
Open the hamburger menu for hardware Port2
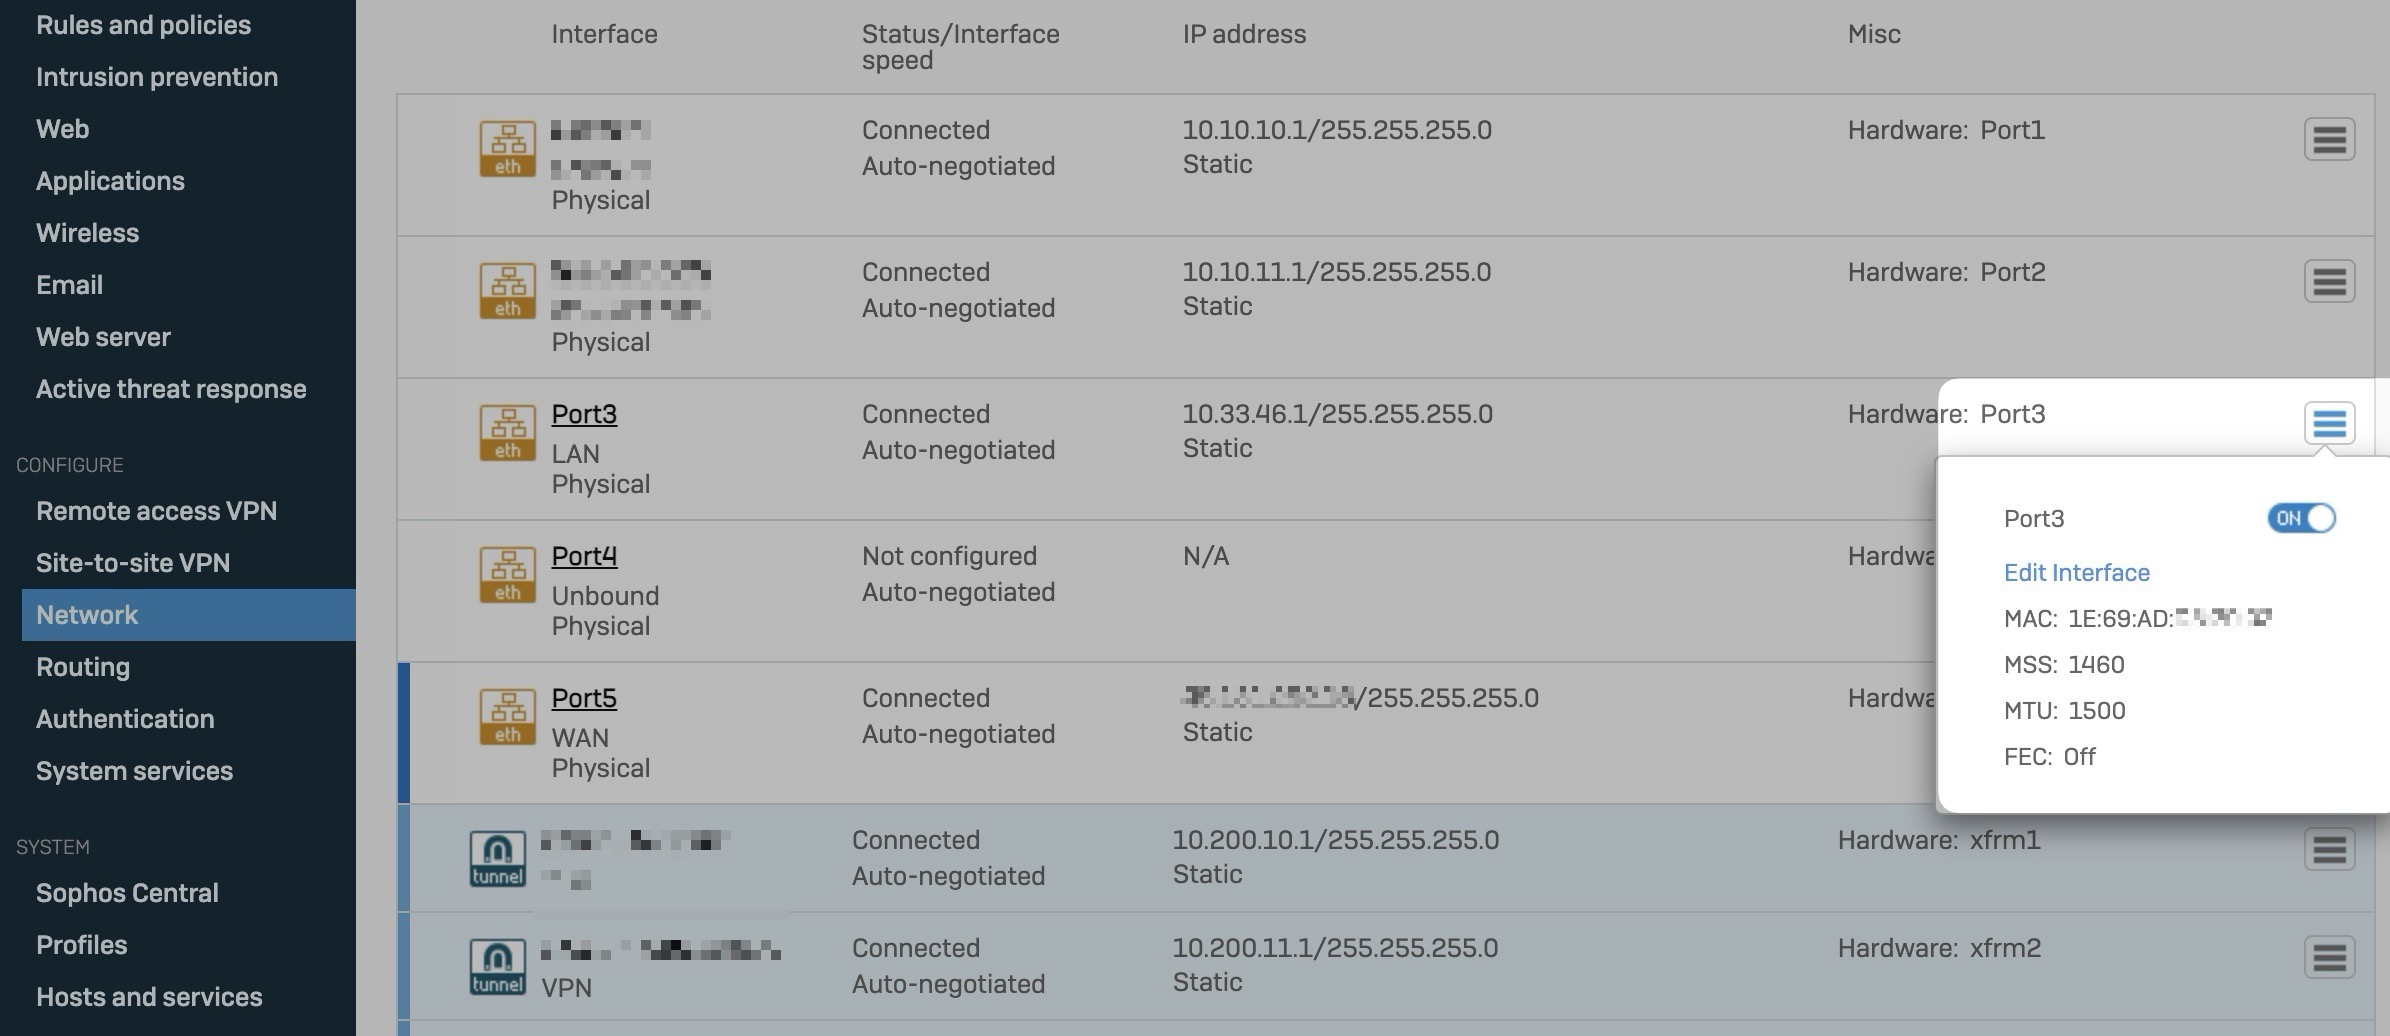(x=2329, y=281)
